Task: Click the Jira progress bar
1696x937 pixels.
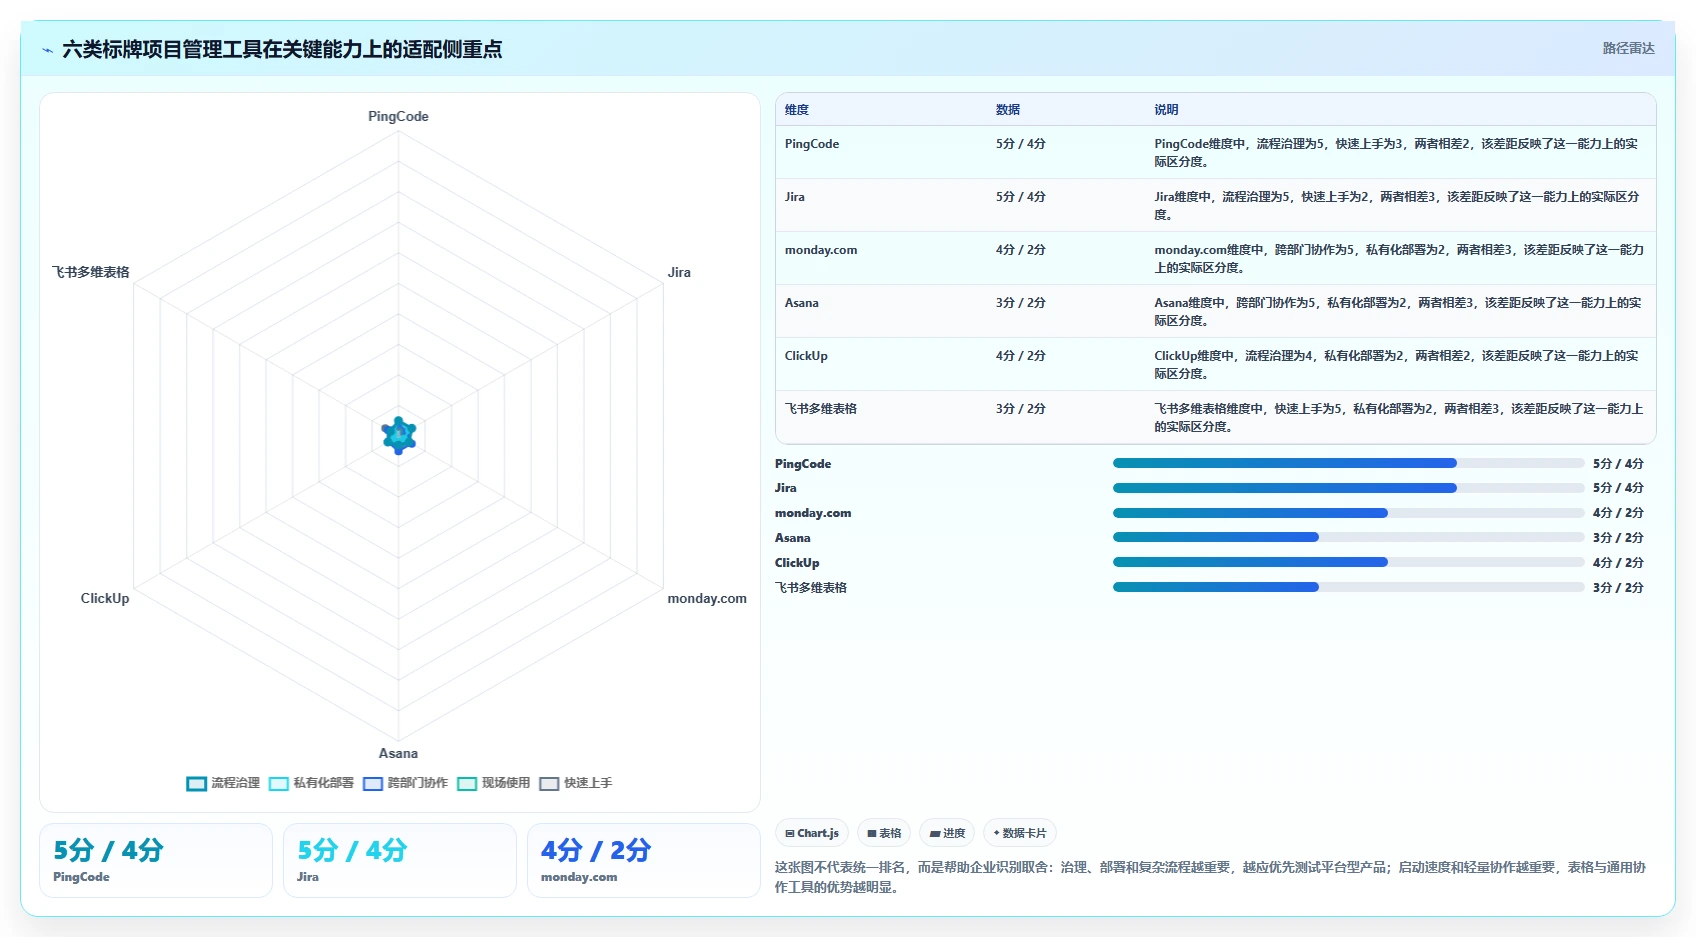Action: click(x=1348, y=488)
